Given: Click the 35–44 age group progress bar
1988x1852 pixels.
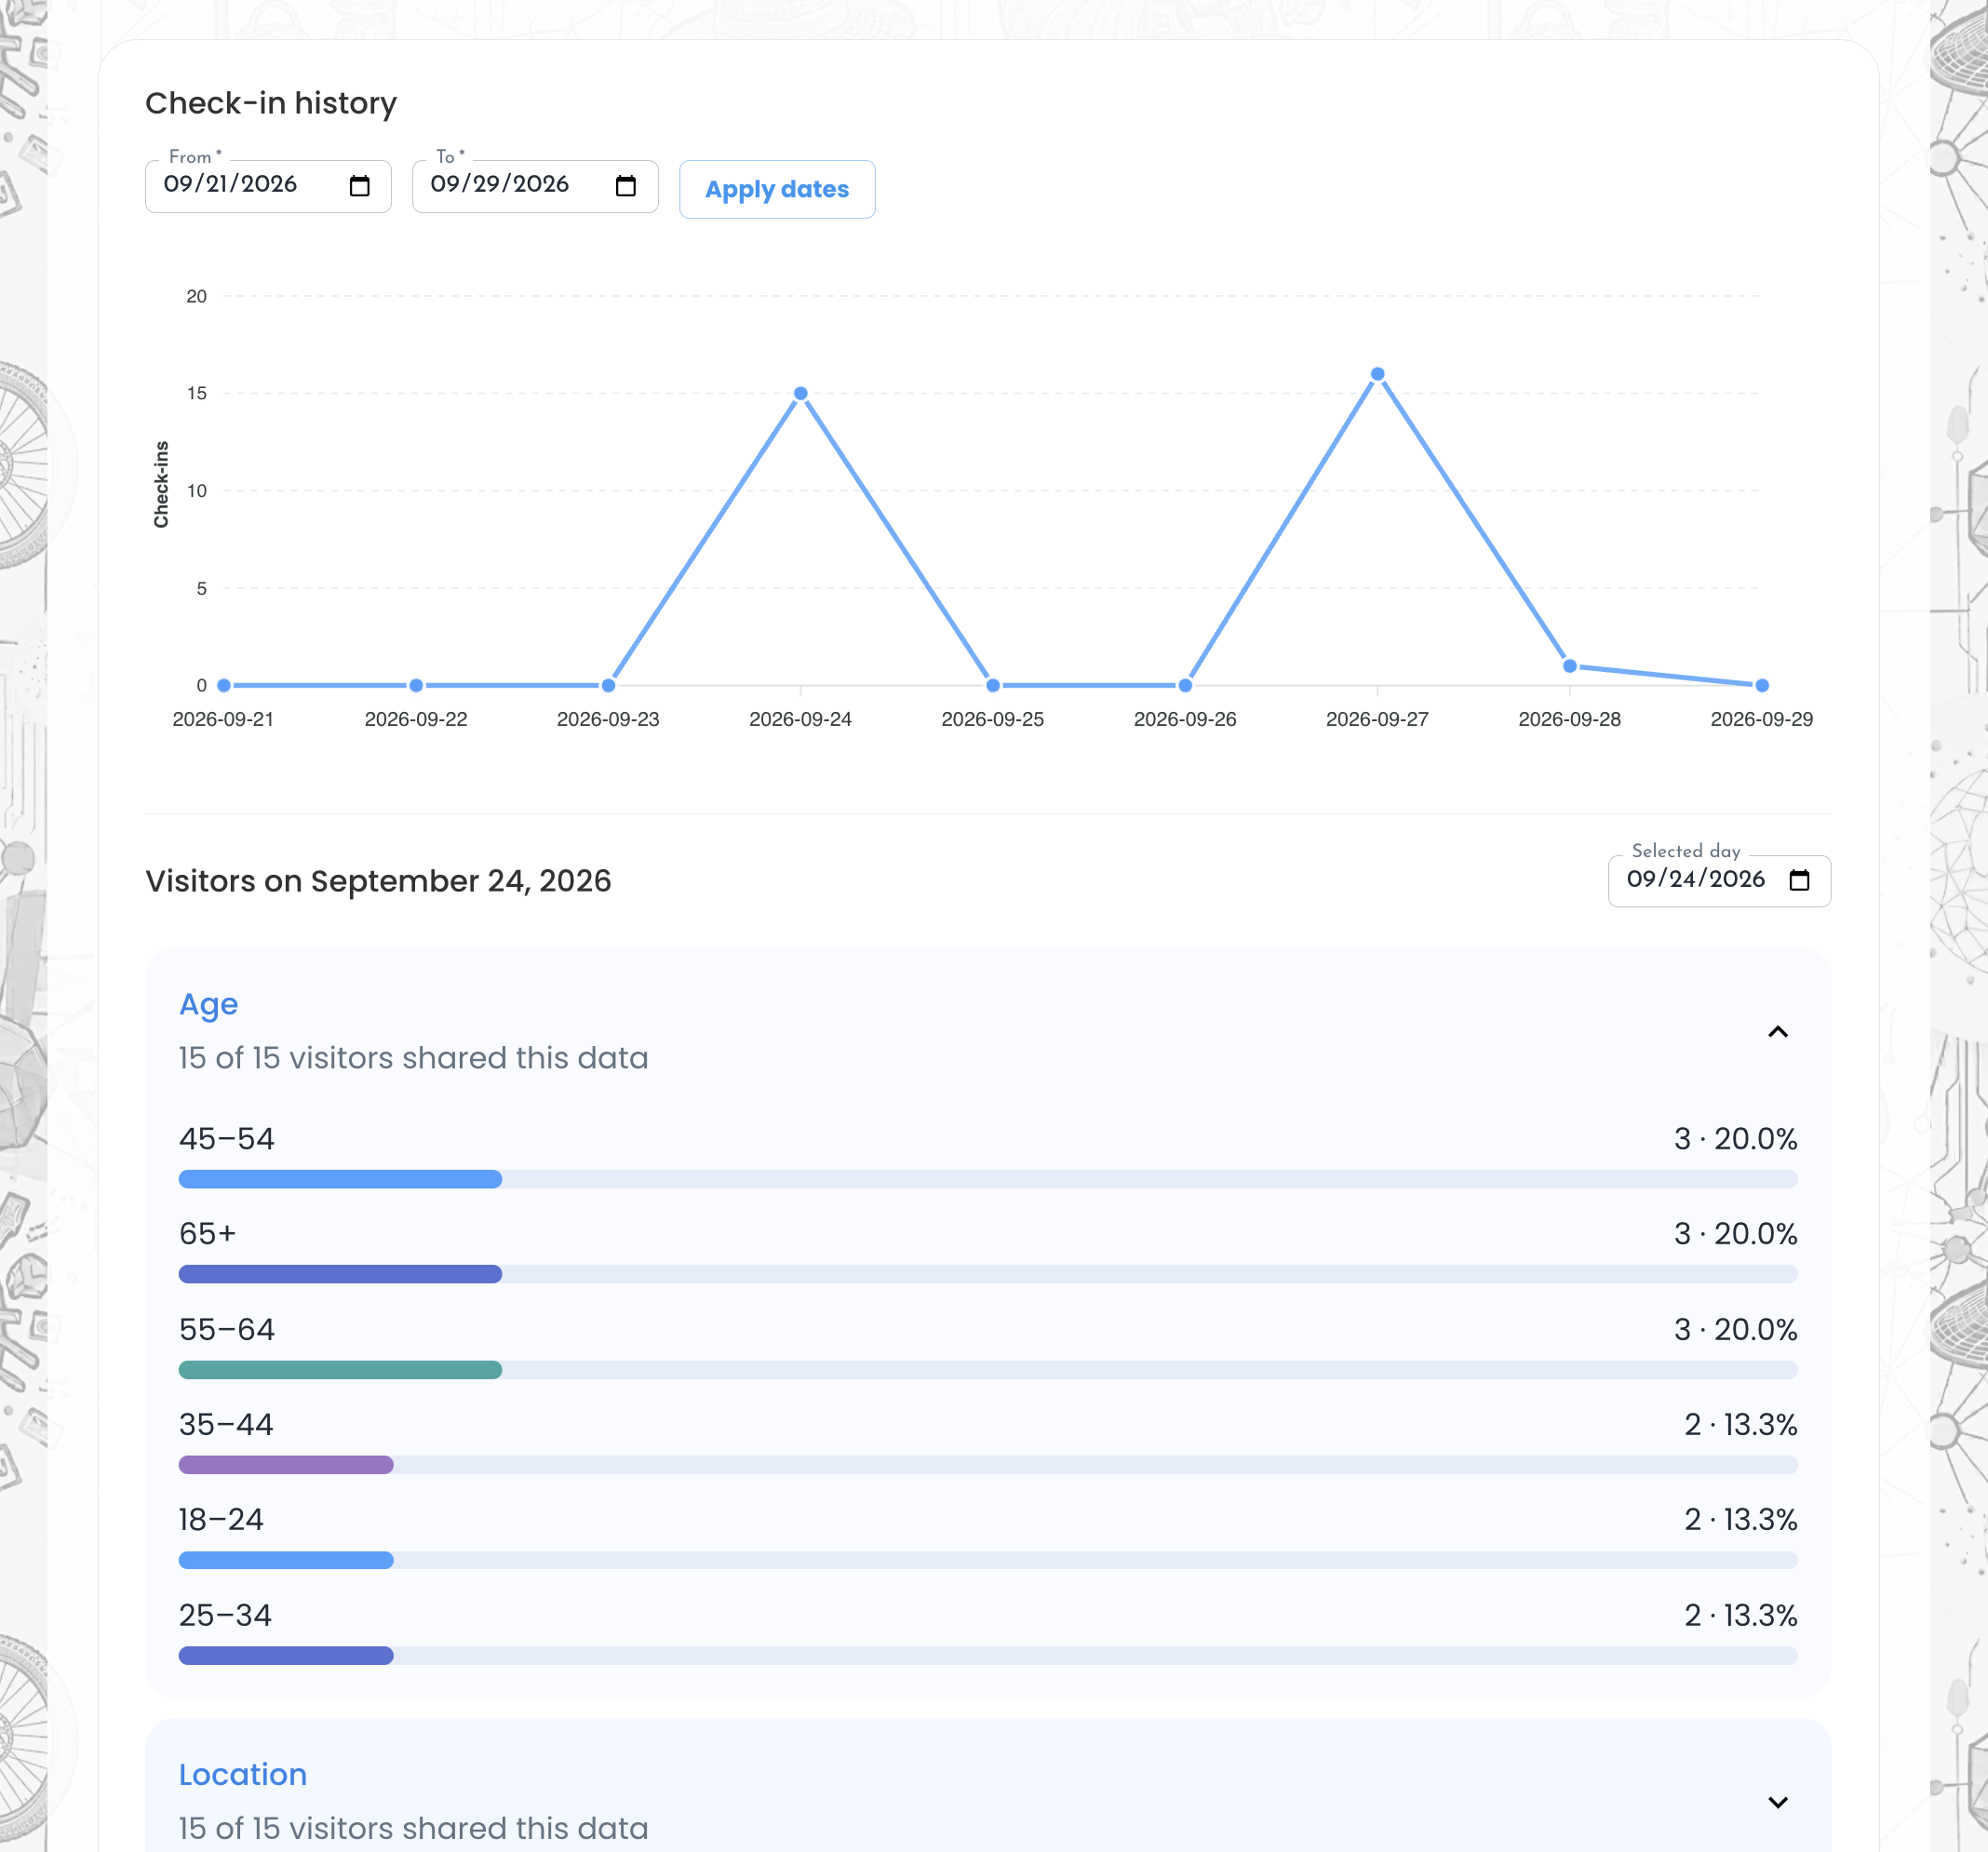Looking at the screenshot, I should click(x=988, y=1465).
